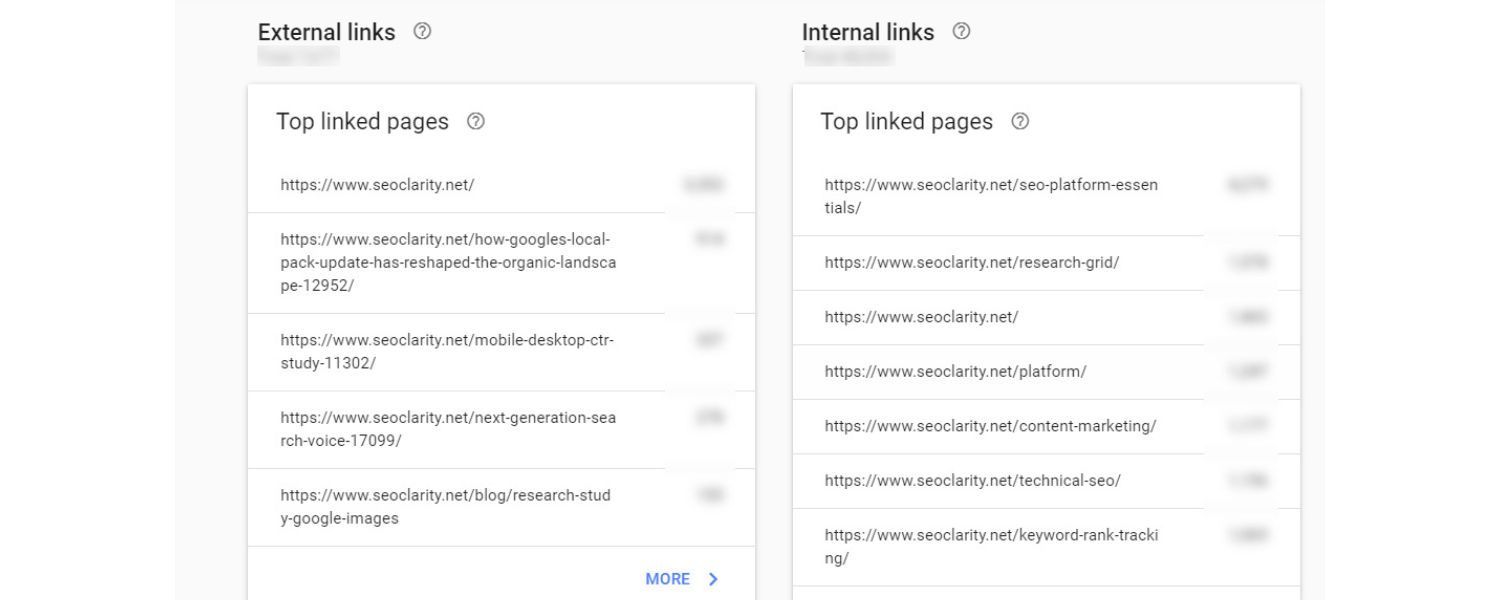Click the help icon beside Internal Top linked pages
The height and width of the screenshot is (600, 1500).
[1021, 122]
